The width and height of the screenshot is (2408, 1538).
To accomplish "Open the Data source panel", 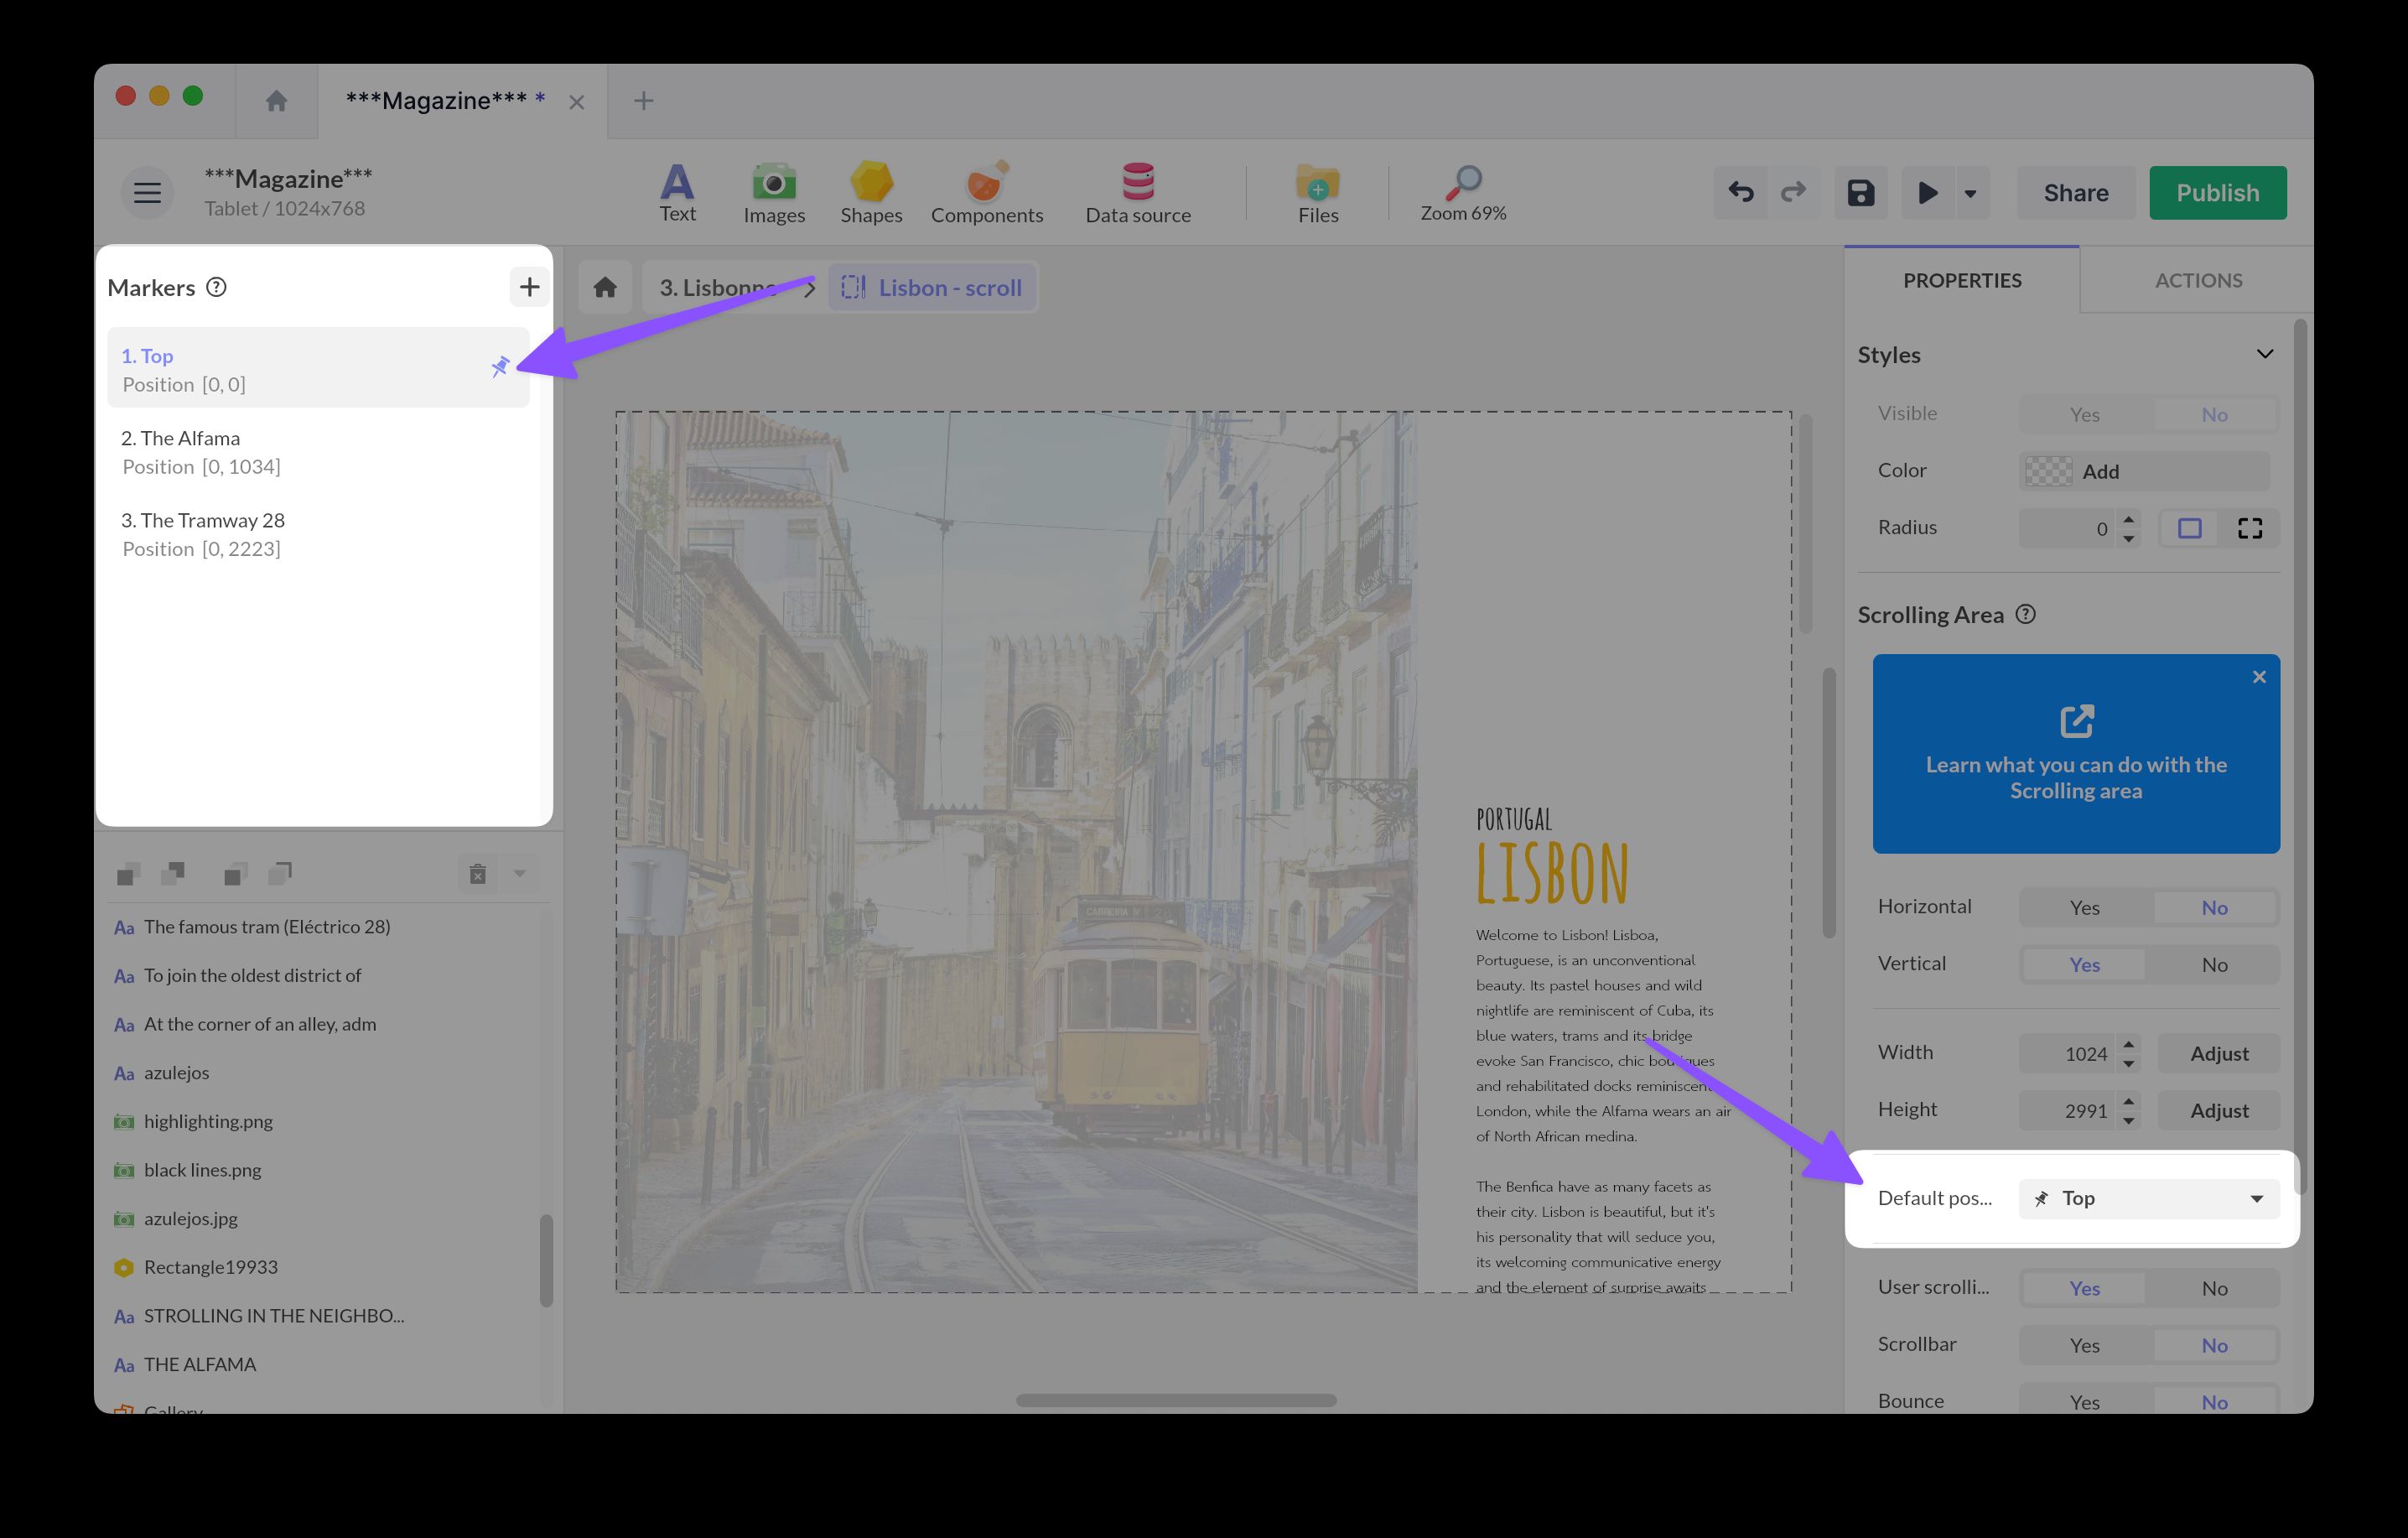I will (x=1138, y=192).
